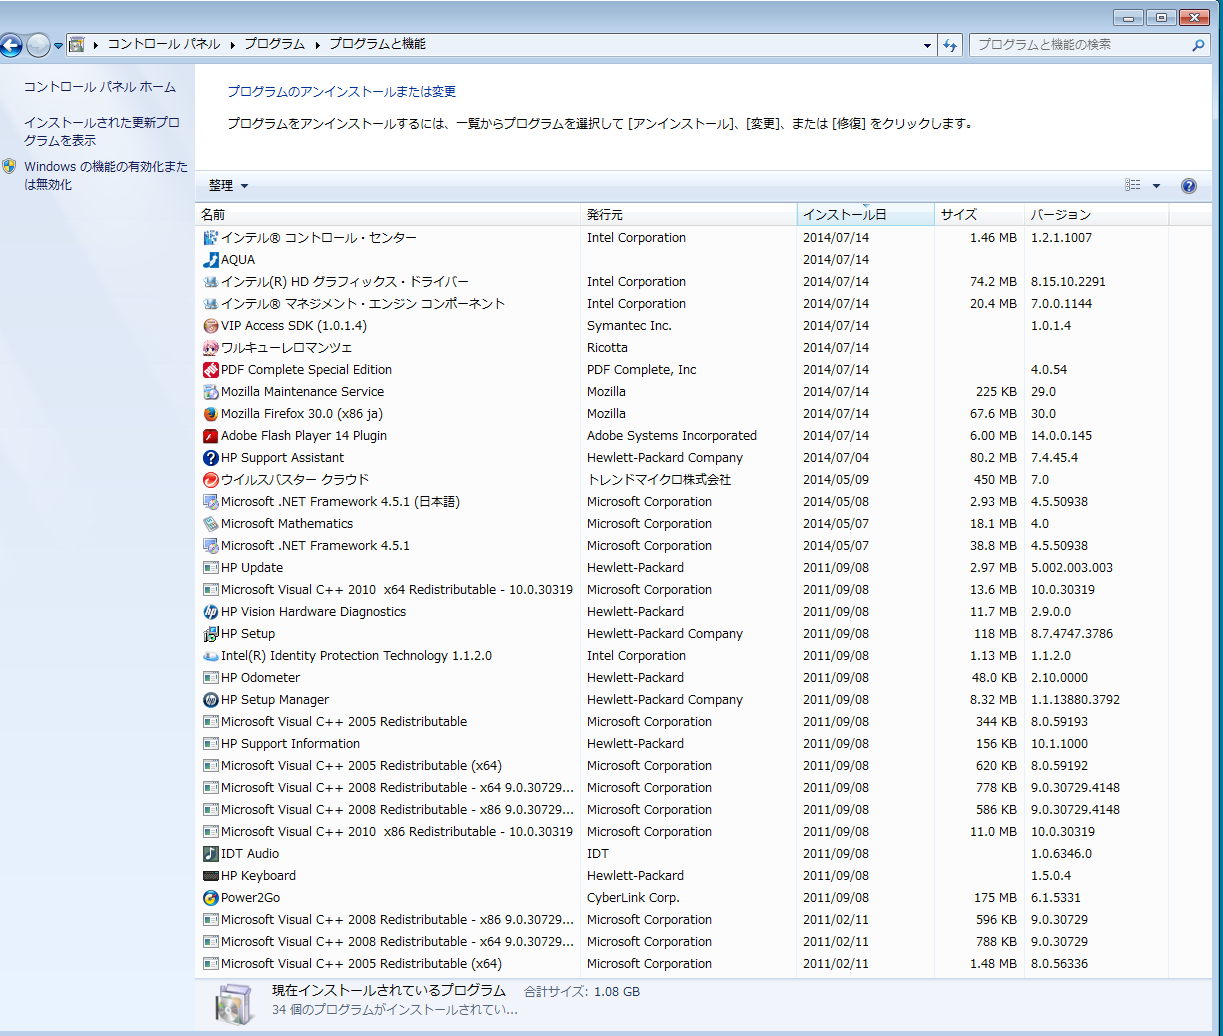
Task: Click Ricotta publisher cell
Action: [x=607, y=348]
